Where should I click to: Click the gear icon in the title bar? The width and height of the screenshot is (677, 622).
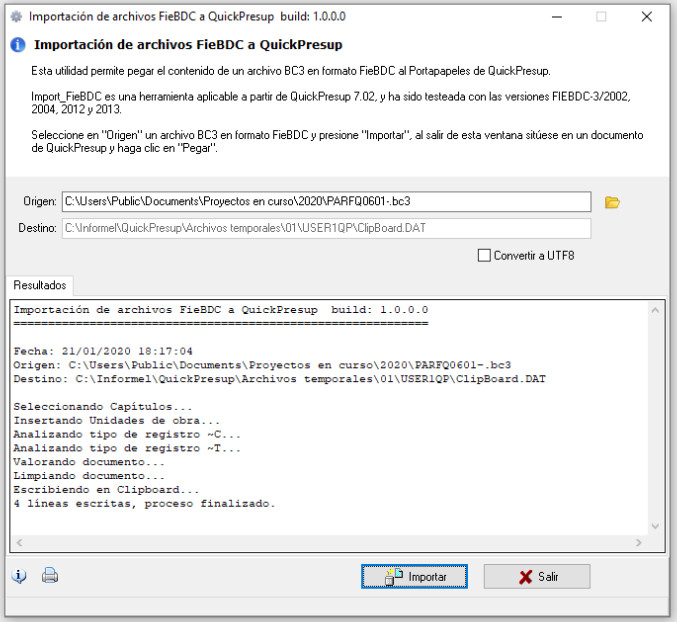tap(16, 16)
